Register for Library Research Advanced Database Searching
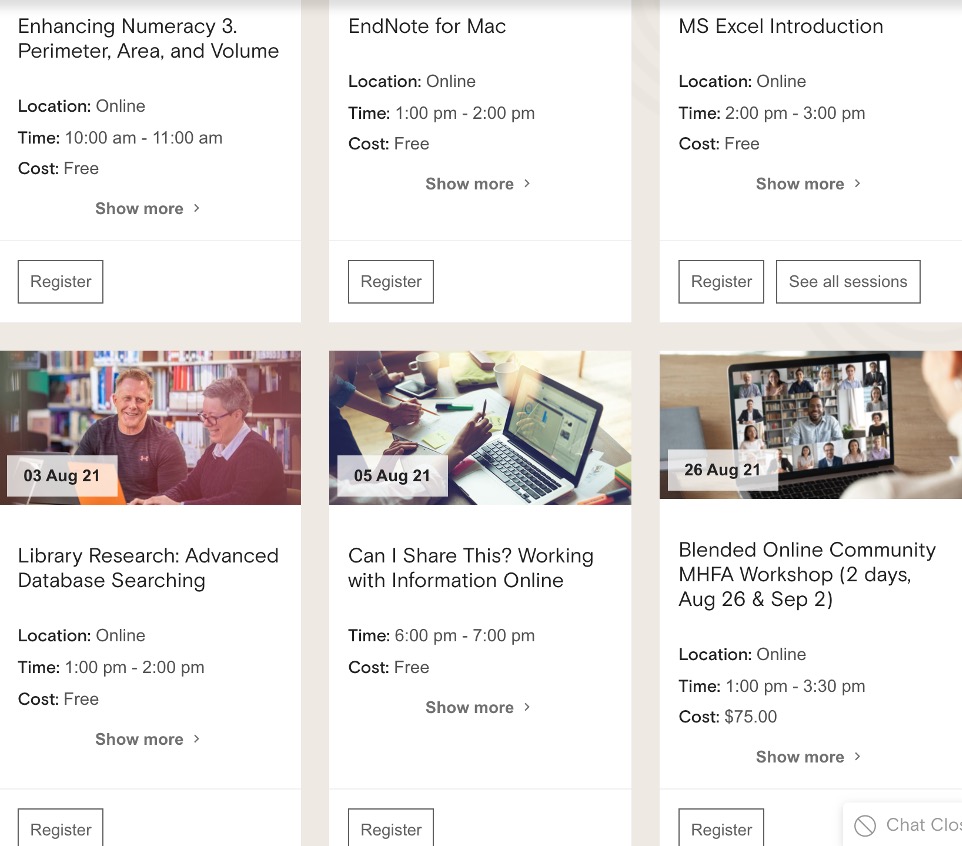 (61, 828)
